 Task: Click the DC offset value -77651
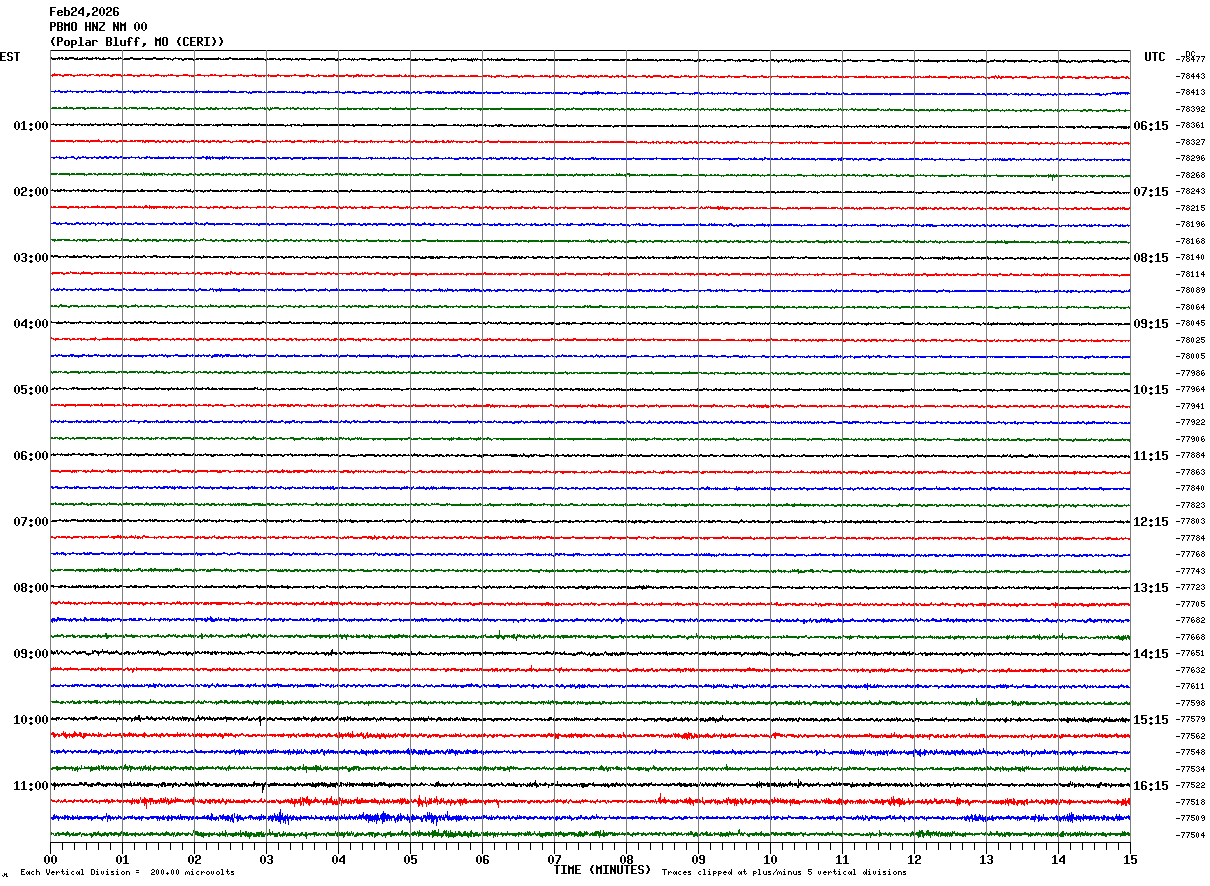coord(1190,654)
